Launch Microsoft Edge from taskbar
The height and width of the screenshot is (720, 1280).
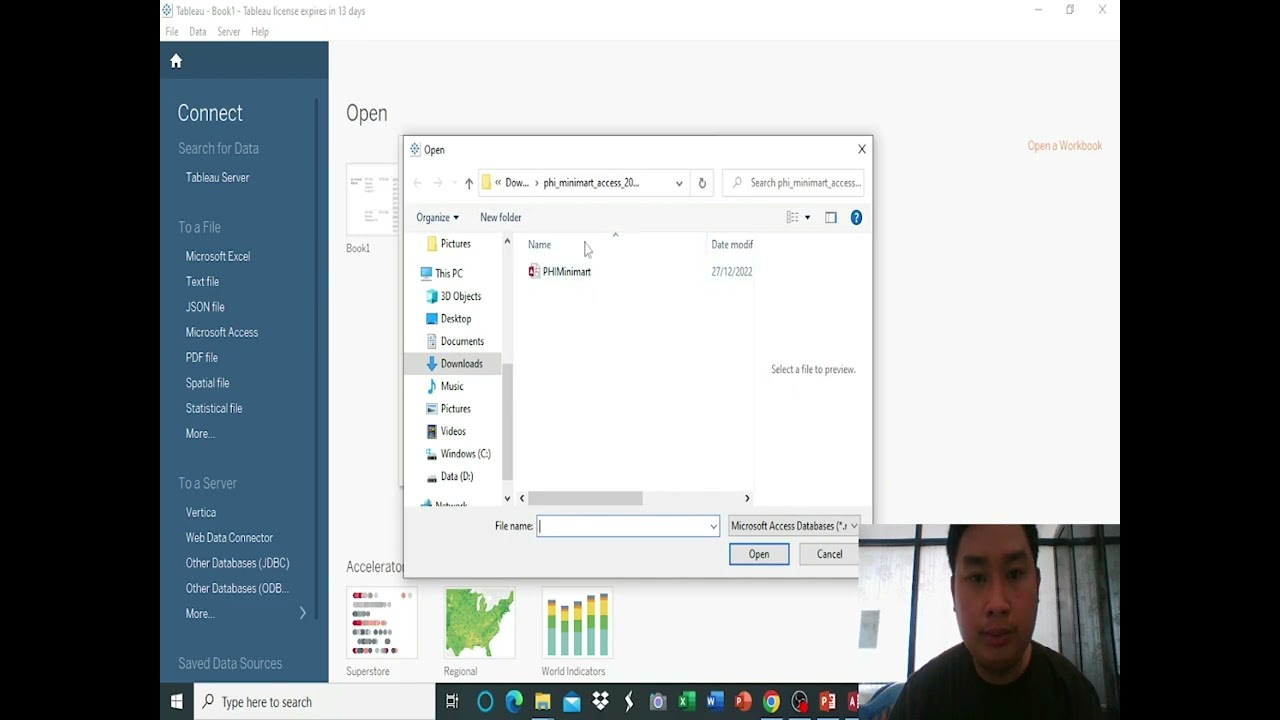tap(514, 702)
